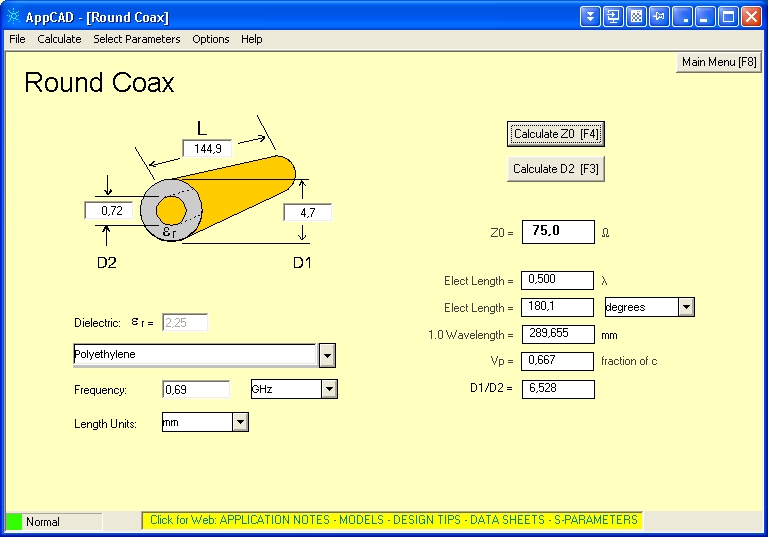Image resolution: width=768 pixels, height=537 pixels.
Task: Open the Options menu
Action: (x=211, y=39)
